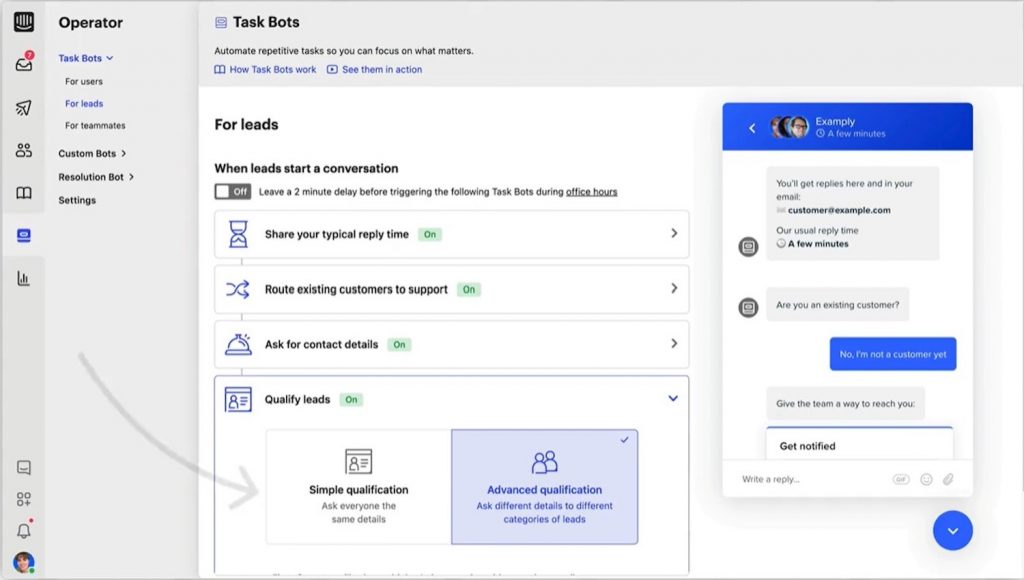Select the Simple qualification option
Image resolution: width=1024 pixels, height=580 pixels.
coord(357,490)
